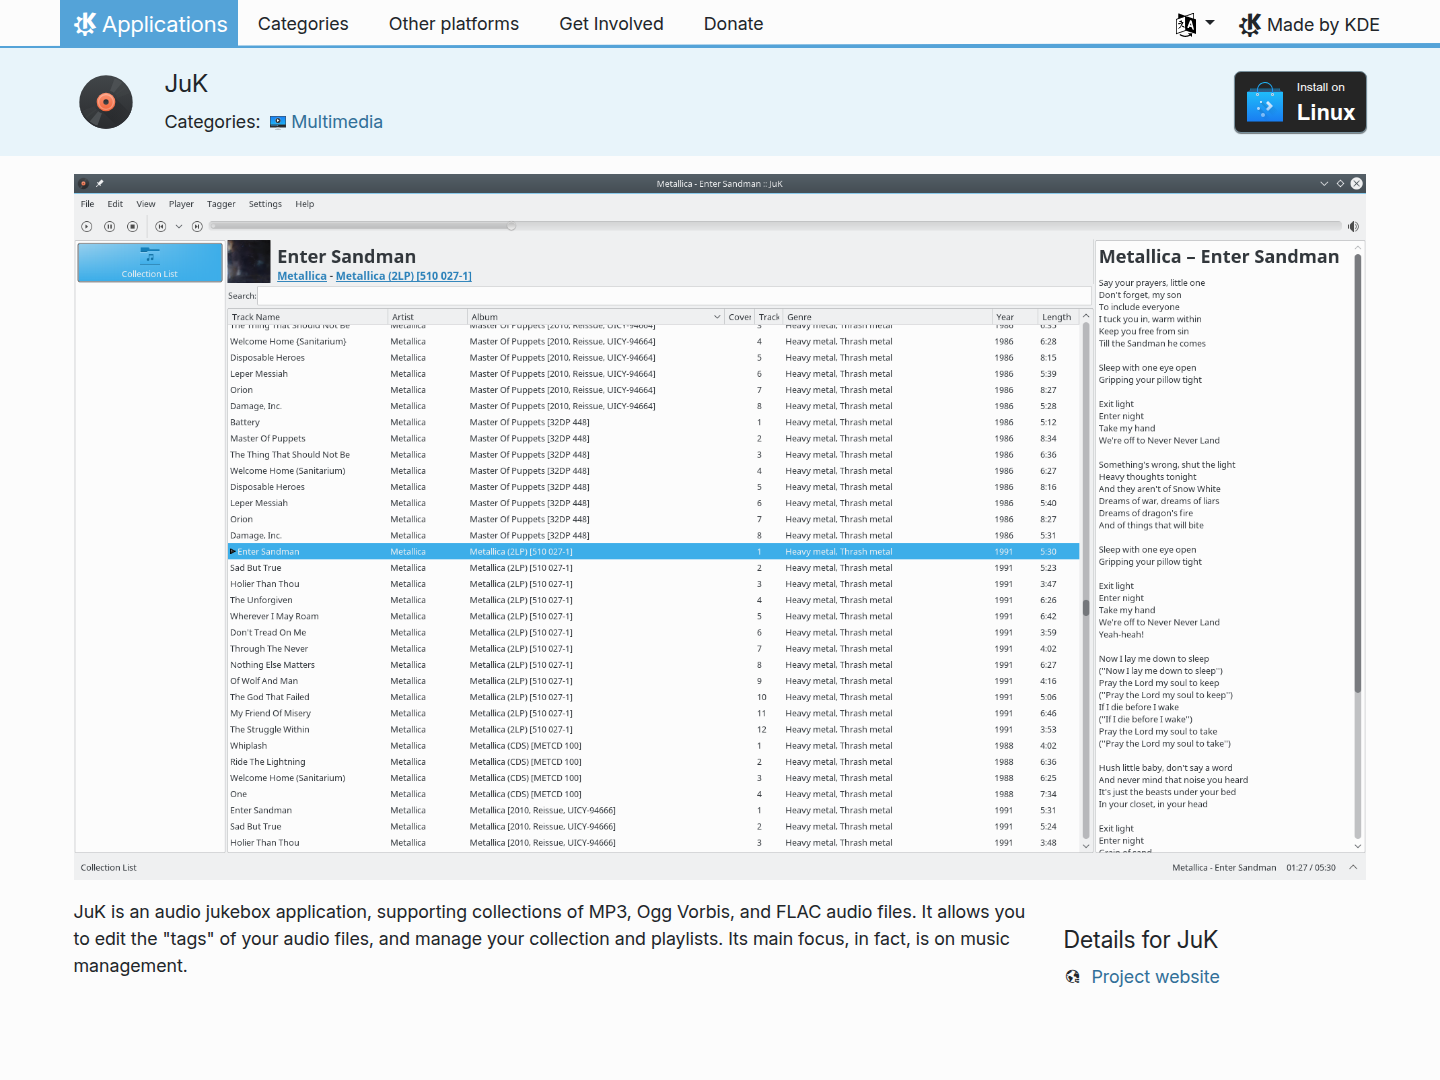Sort by the Year column header
Image resolution: width=1440 pixels, height=1080 pixels.
pos(1013,317)
